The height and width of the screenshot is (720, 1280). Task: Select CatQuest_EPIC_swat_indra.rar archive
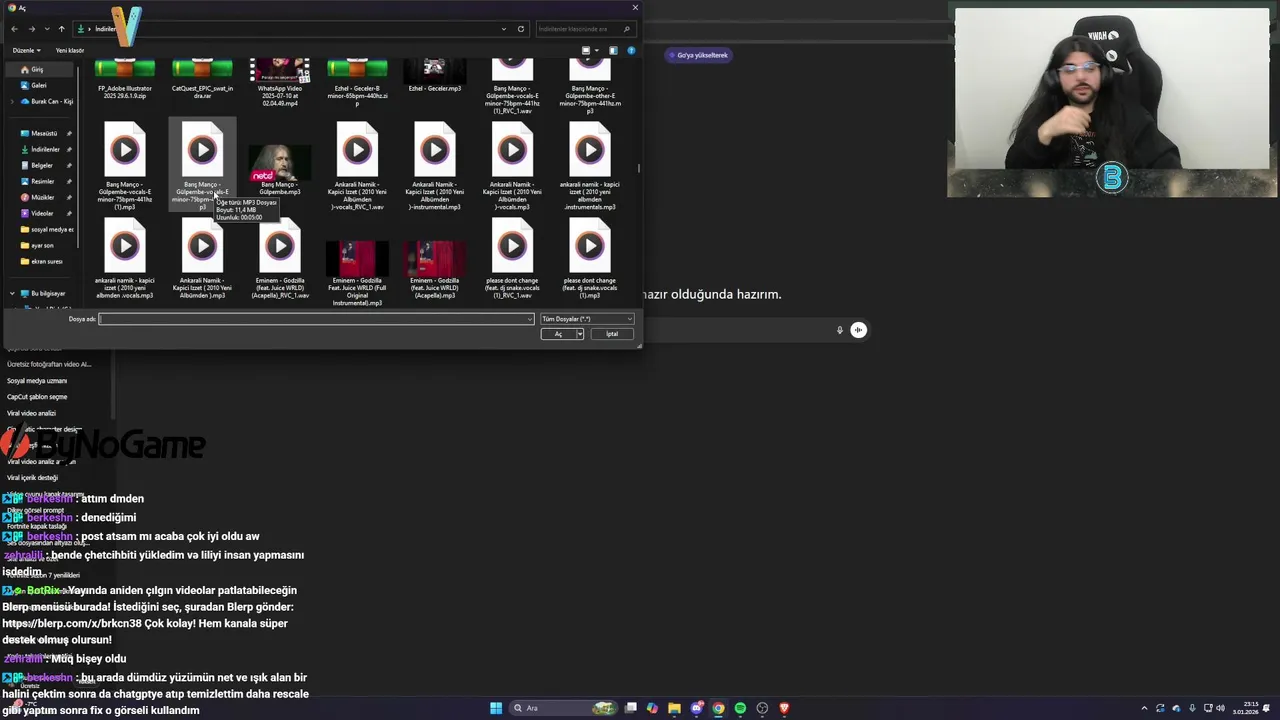pos(202,80)
